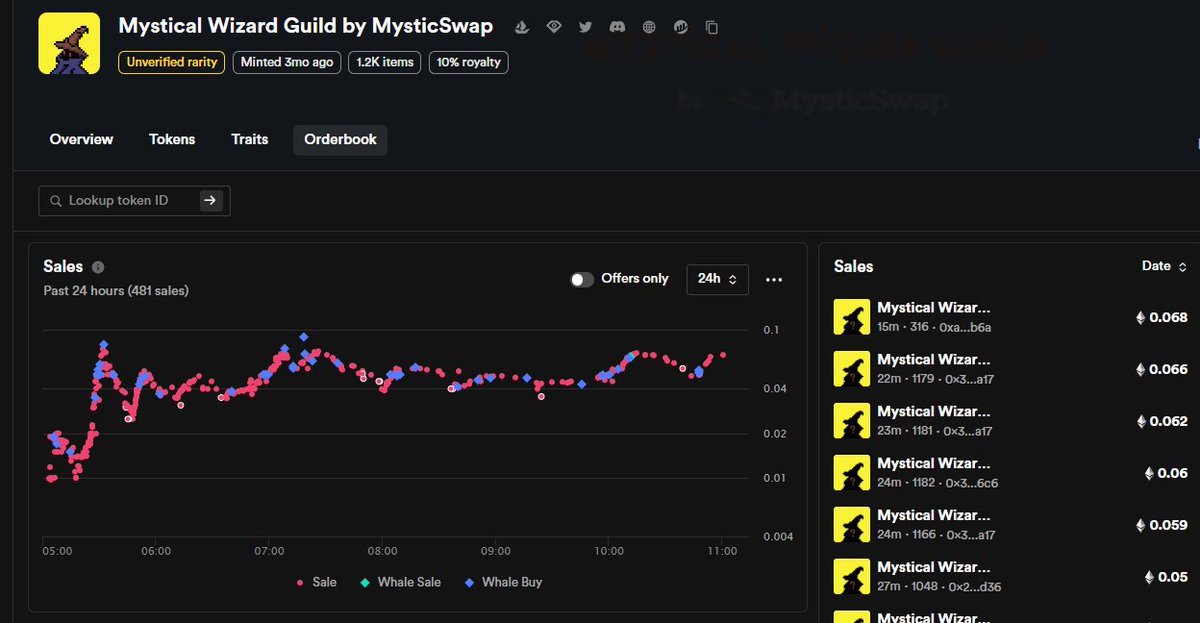
Task: Click the 15m · 316 sale detail
Action: 934,328
